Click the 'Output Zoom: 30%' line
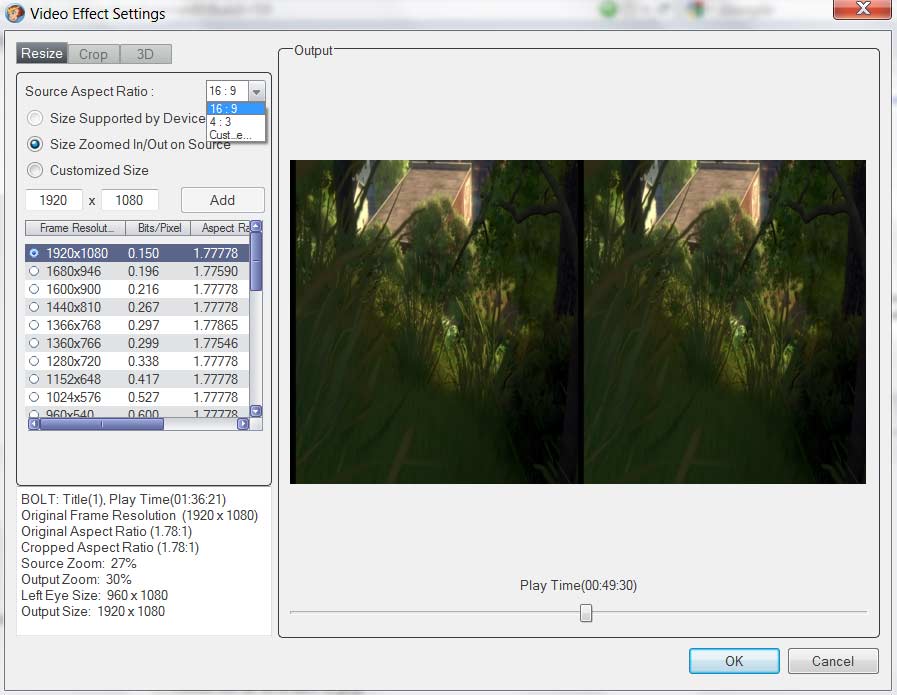The width and height of the screenshot is (897, 695). tap(77, 579)
